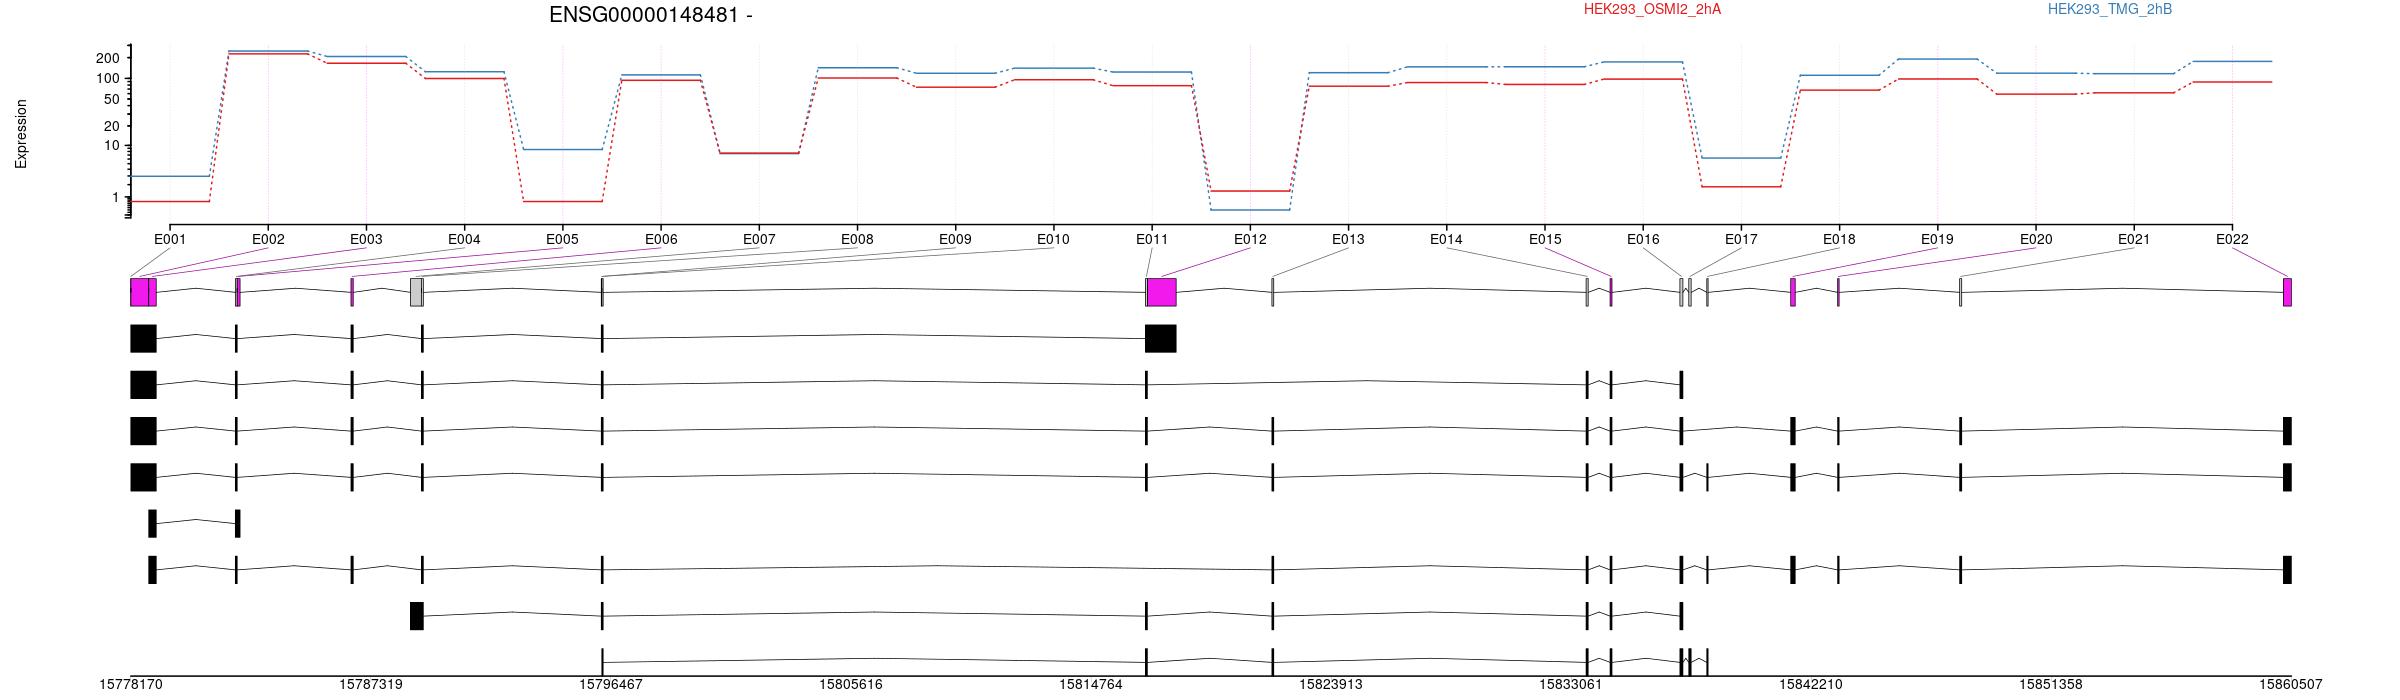Click exon bin label E008

pos(857,239)
